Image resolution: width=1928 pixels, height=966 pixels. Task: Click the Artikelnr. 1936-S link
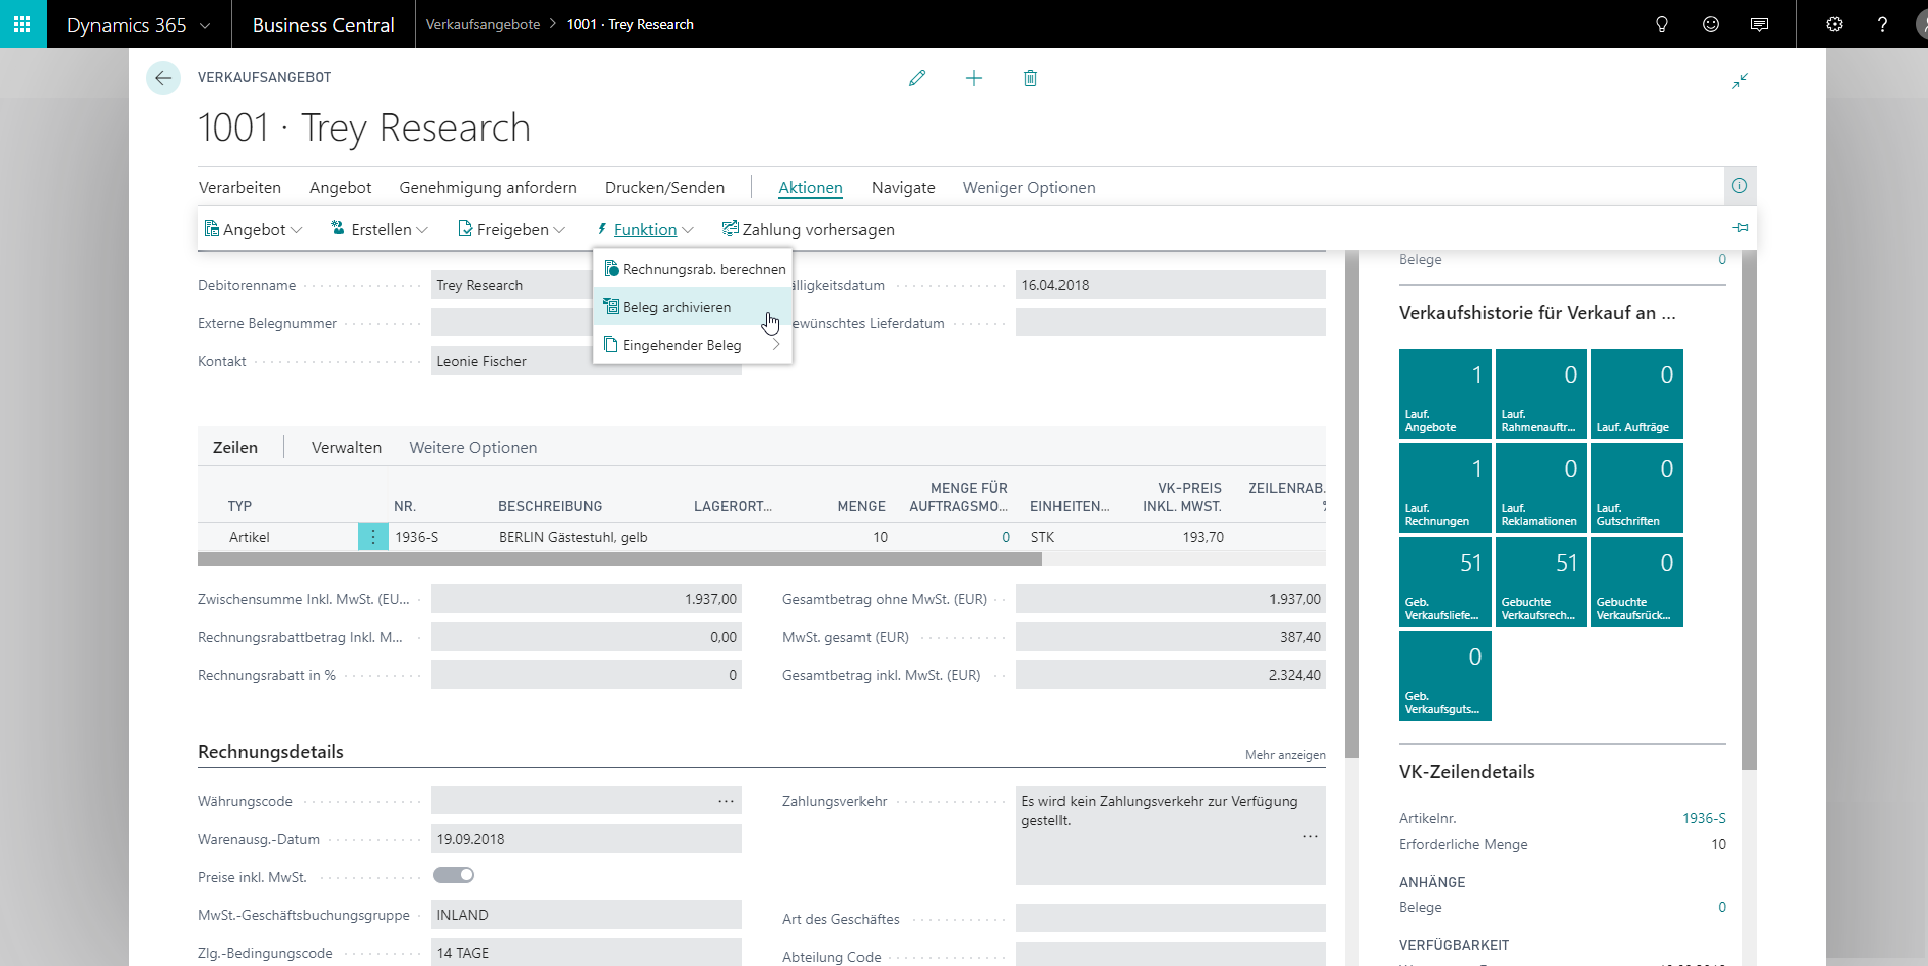pyautogui.click(x=1704, y=818)
